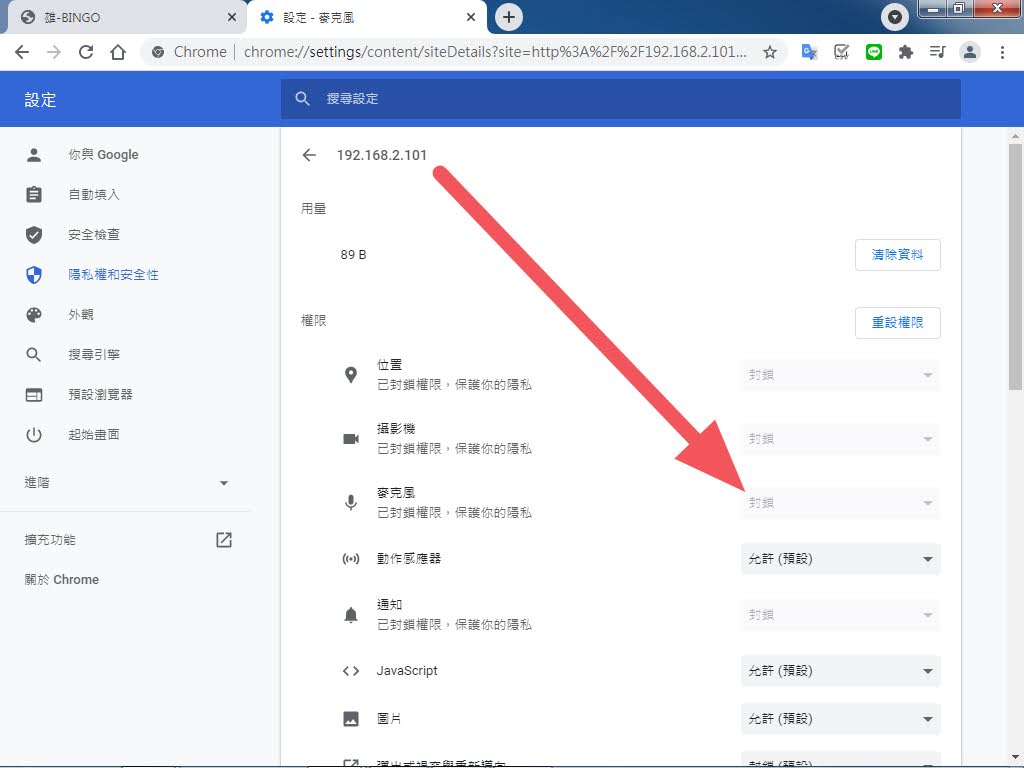
Task: Click the 重設權限 button
Action: (x=897, y=322)
